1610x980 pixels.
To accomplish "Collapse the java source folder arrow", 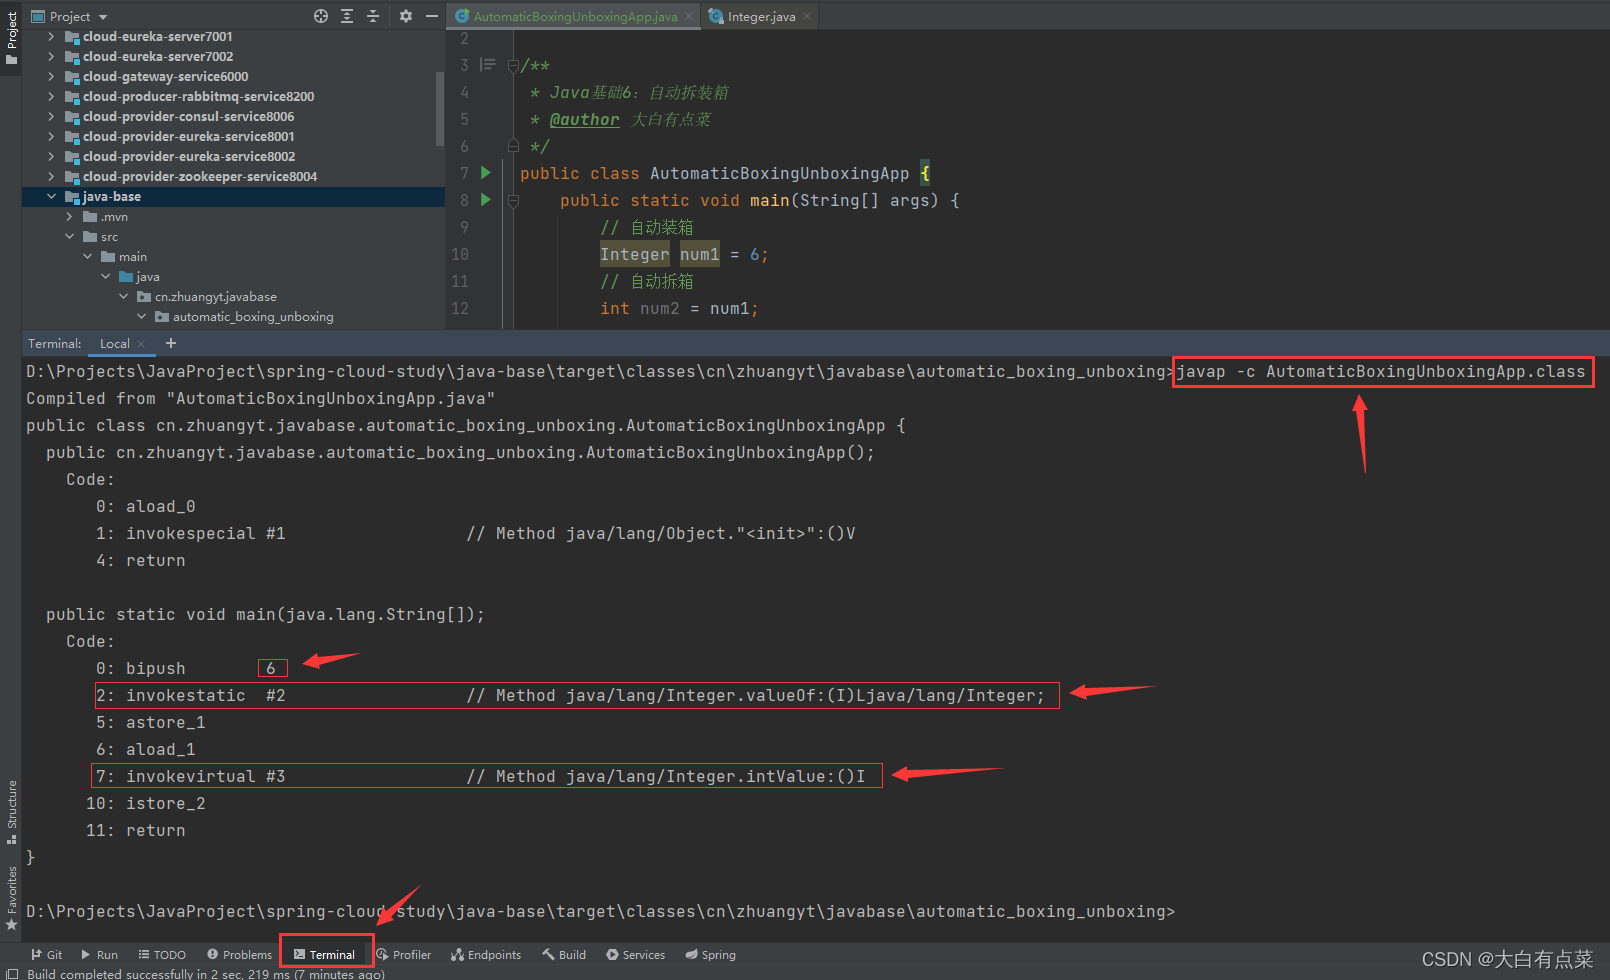I will 105,276.
